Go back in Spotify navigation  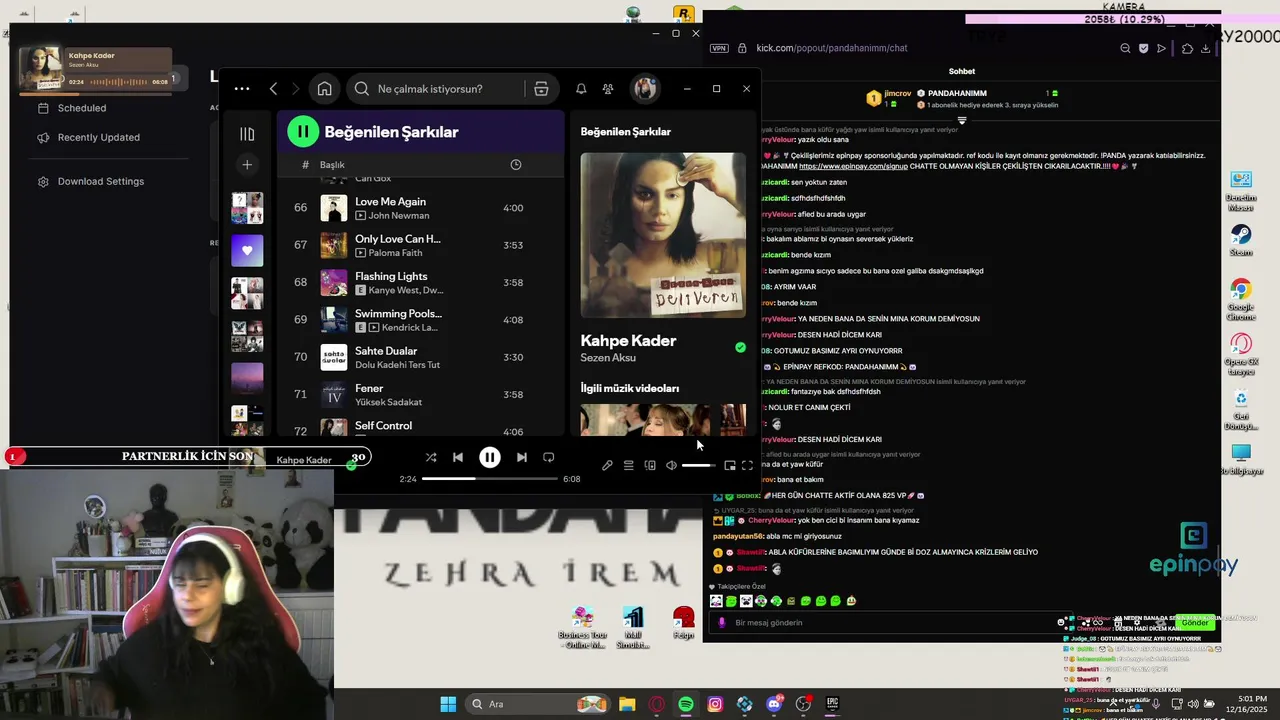273,89
